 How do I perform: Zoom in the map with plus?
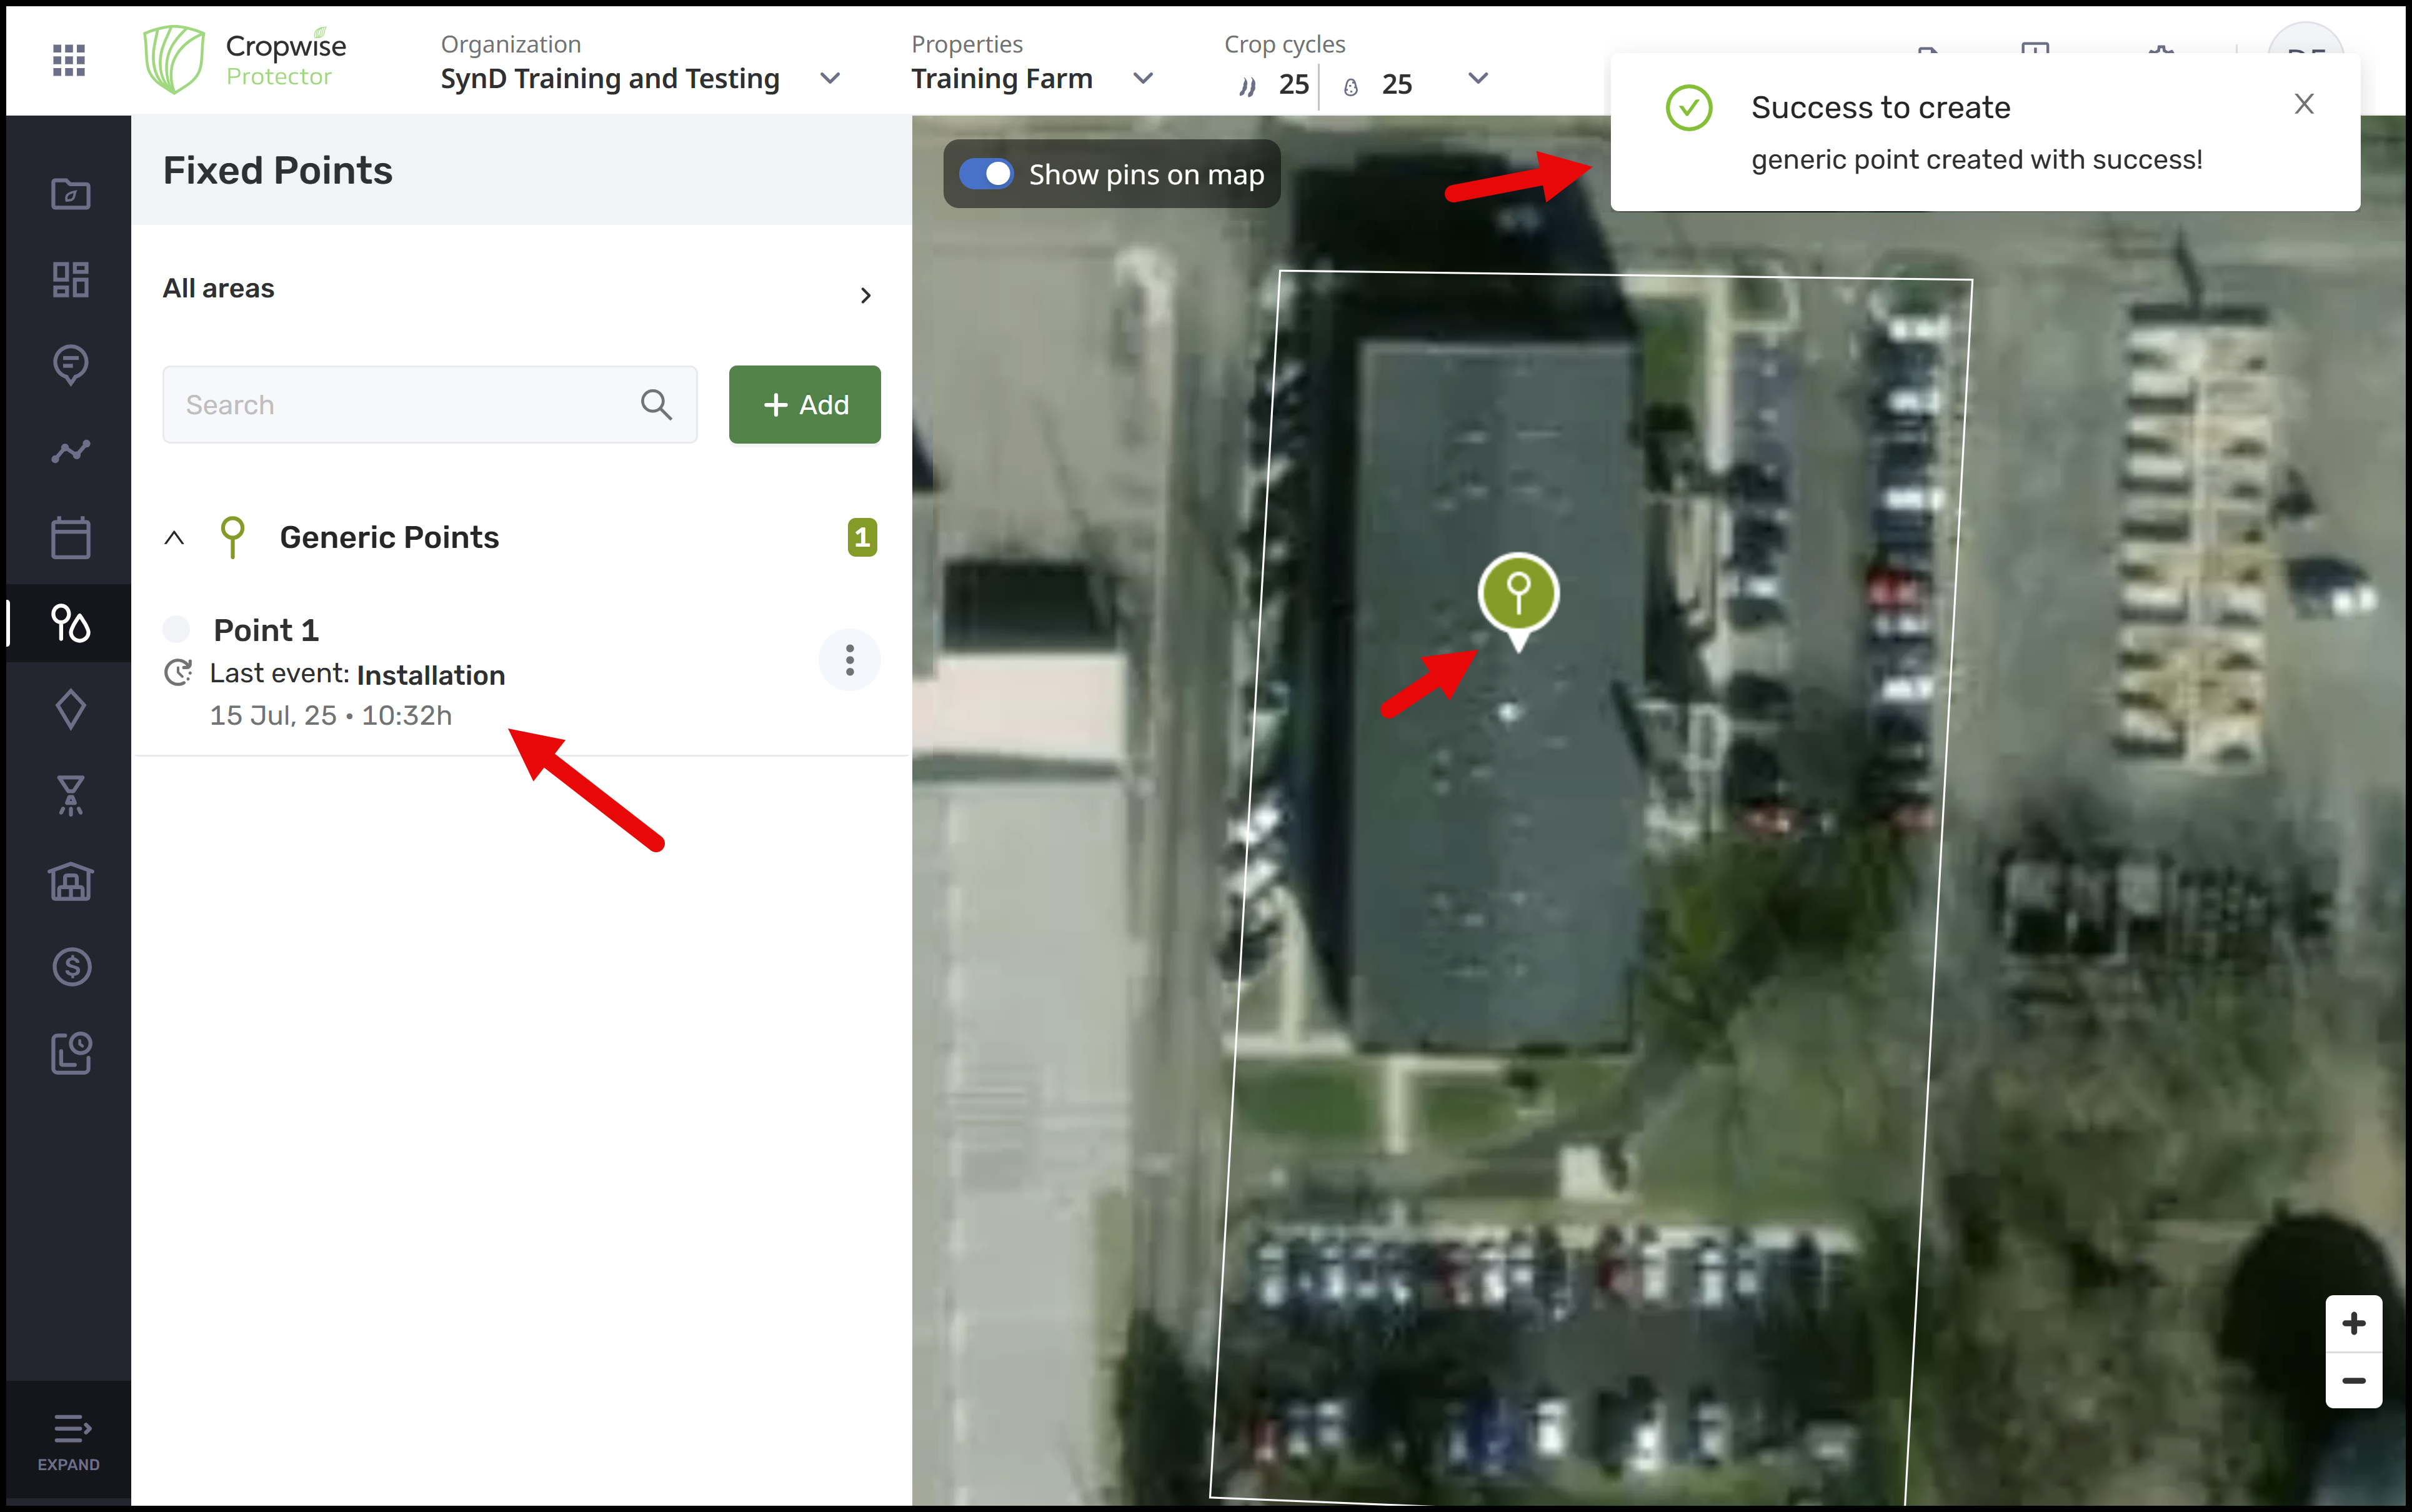pyautogui.click(x=2353, y=1323)
